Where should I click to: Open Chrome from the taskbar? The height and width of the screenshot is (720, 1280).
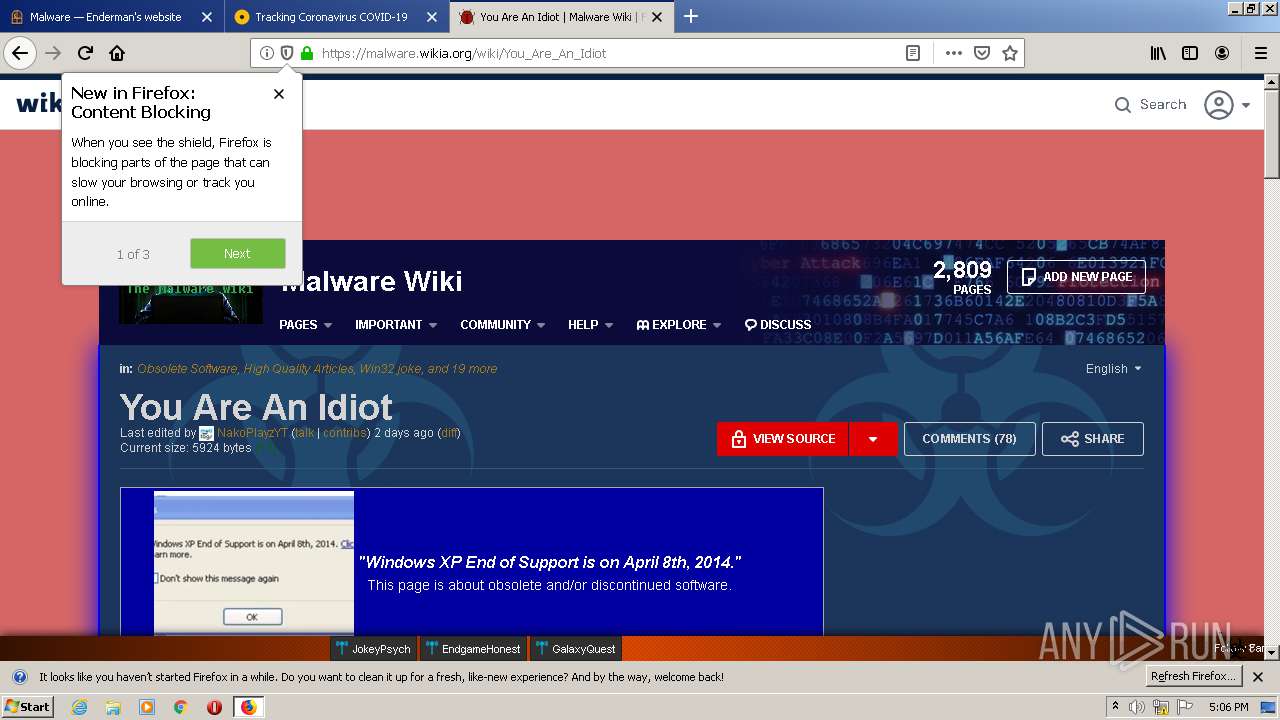coord(181,707)
